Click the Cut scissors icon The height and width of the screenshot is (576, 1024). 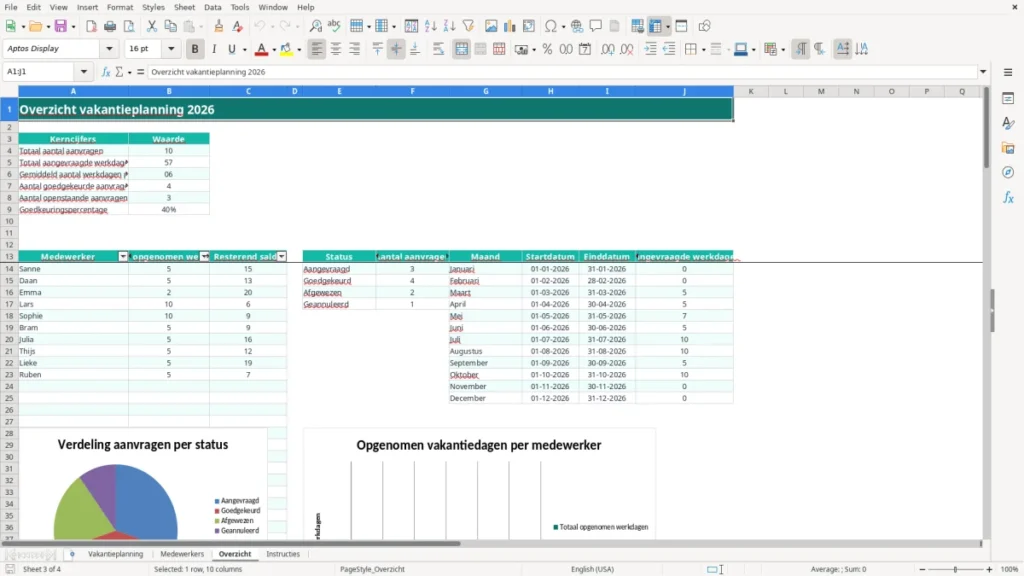click(152, 26)
